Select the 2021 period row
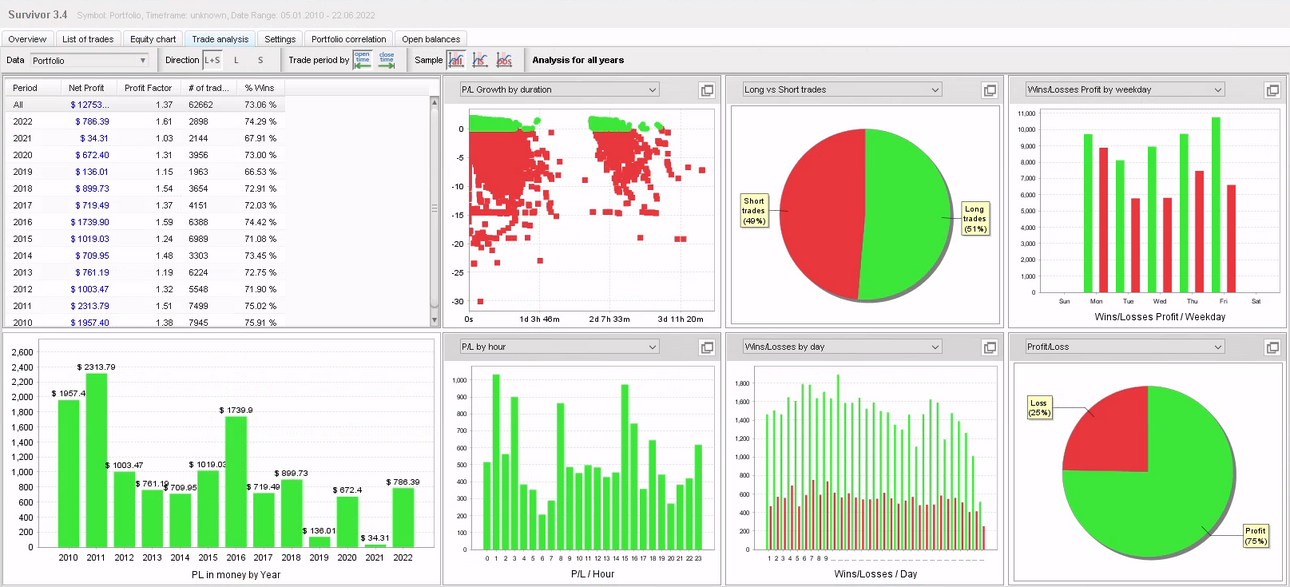Screen dimensions: 1290x587 pyautogui.click(x=143, y=138)
